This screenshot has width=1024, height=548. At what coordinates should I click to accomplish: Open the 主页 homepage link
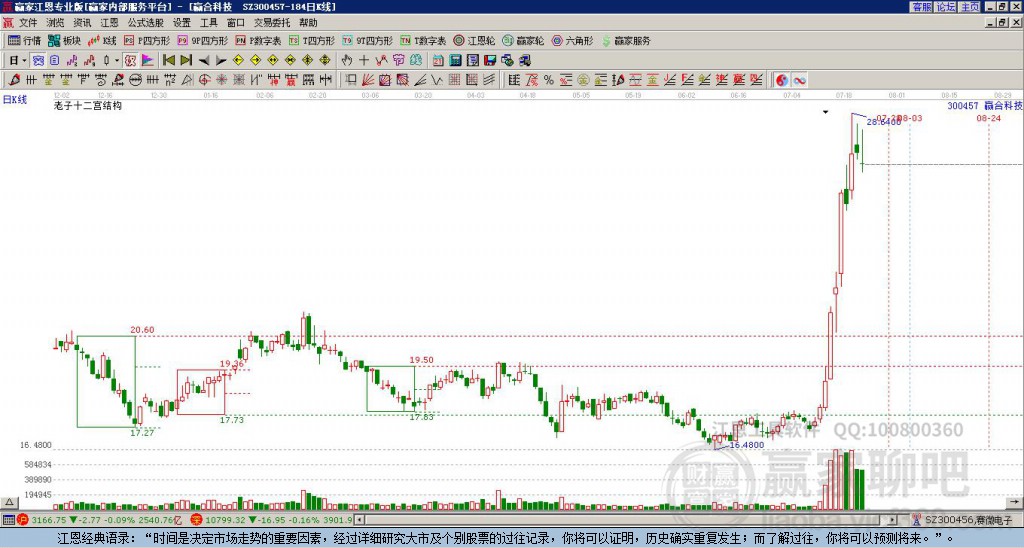coord(970,7)
